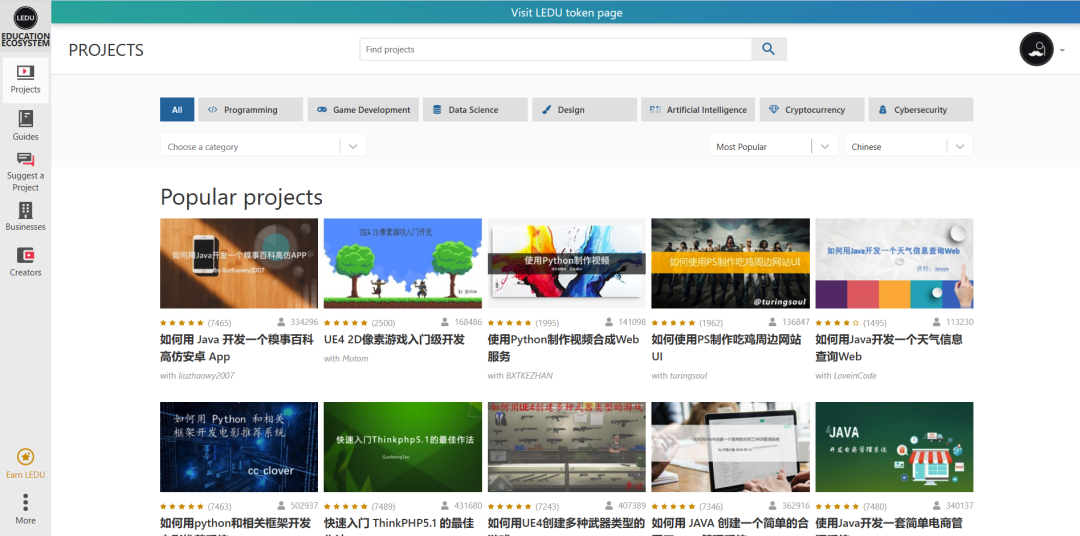This screenshot has width=1080, height=536.
Task: Click the viewer count 168486
Action: (462, 322)
